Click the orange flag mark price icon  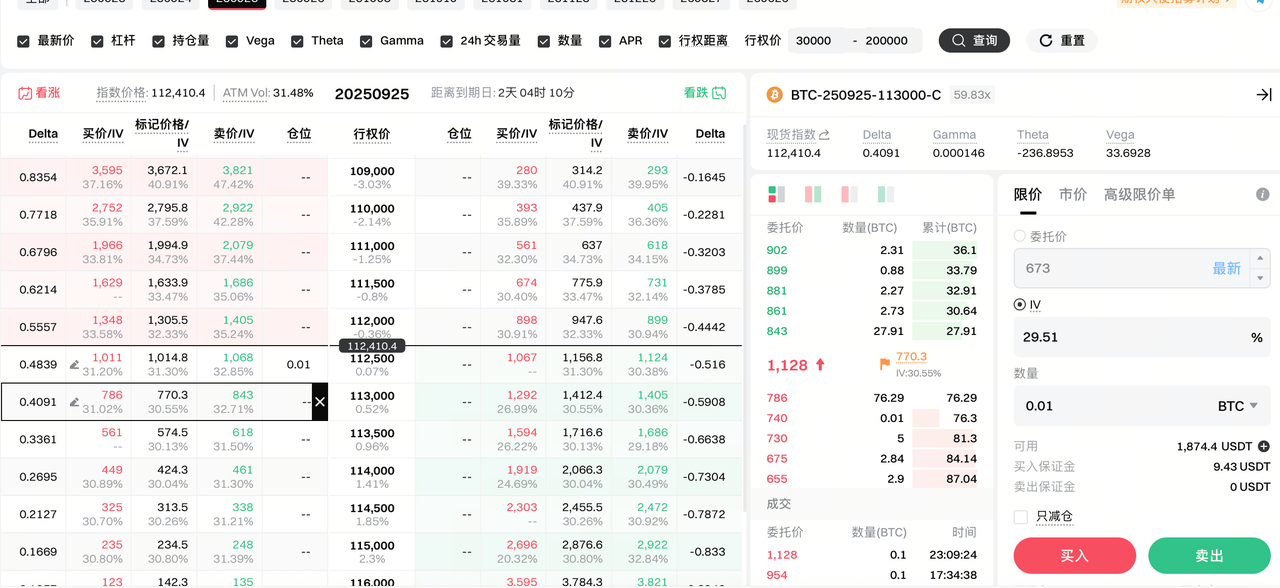884,364
